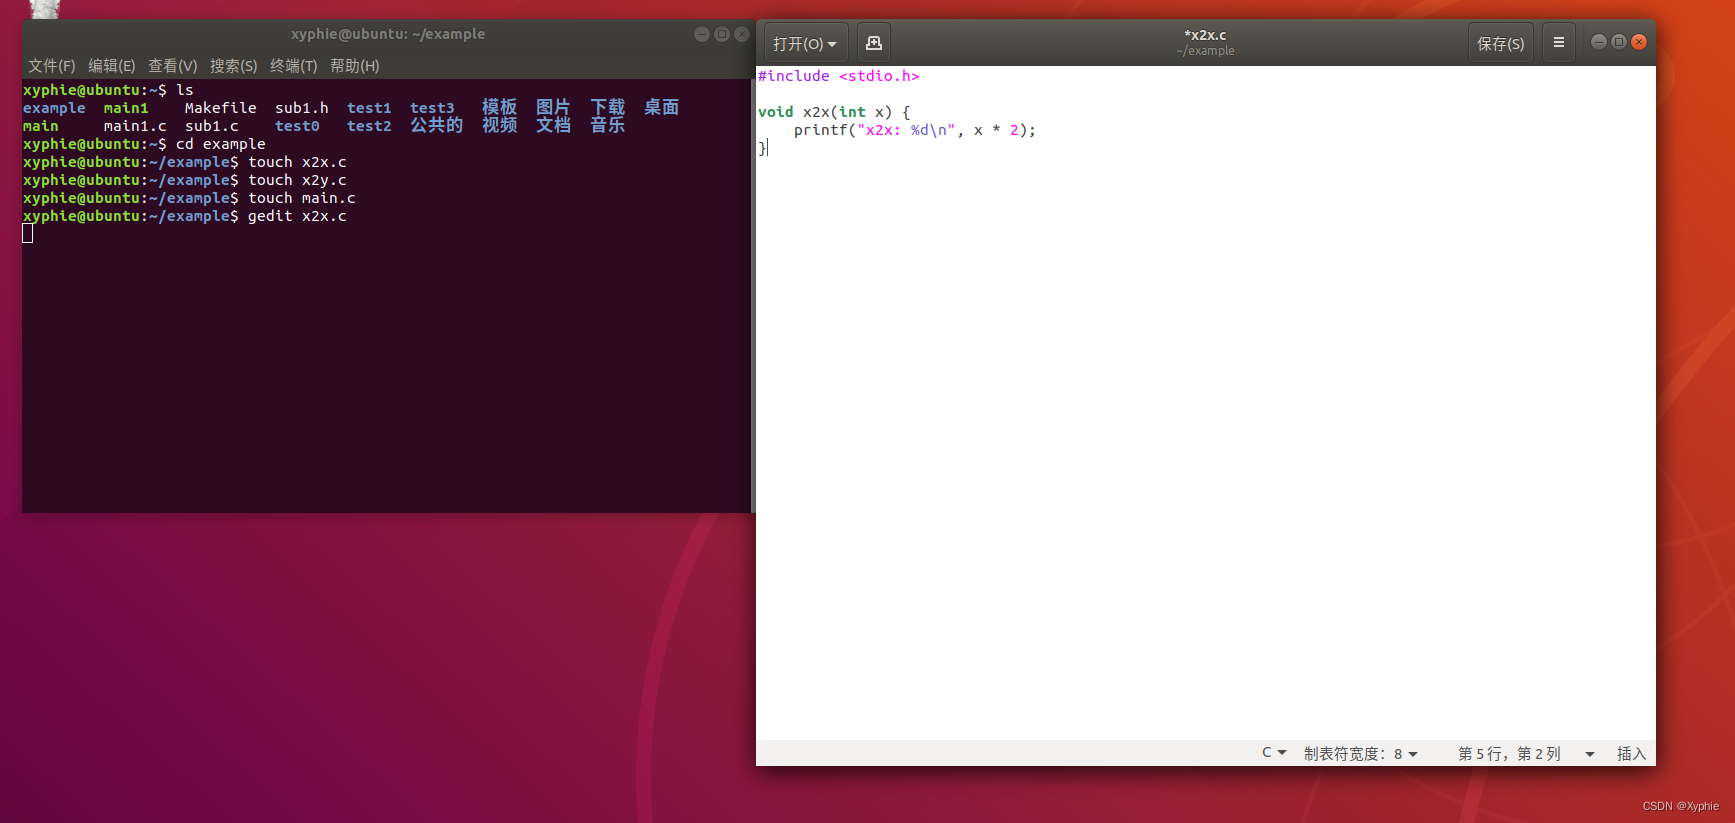The width and height of the screenshot is (1735, 823).
Task: Open terminal 搜索(S) menu
Action: pyautogui.click(x=234, y=66)
